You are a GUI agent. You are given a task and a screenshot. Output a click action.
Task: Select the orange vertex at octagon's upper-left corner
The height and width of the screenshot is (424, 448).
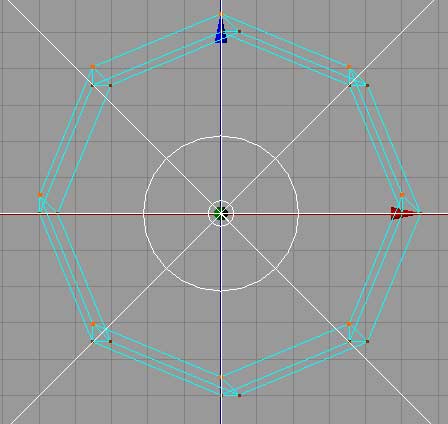(93, 67)
